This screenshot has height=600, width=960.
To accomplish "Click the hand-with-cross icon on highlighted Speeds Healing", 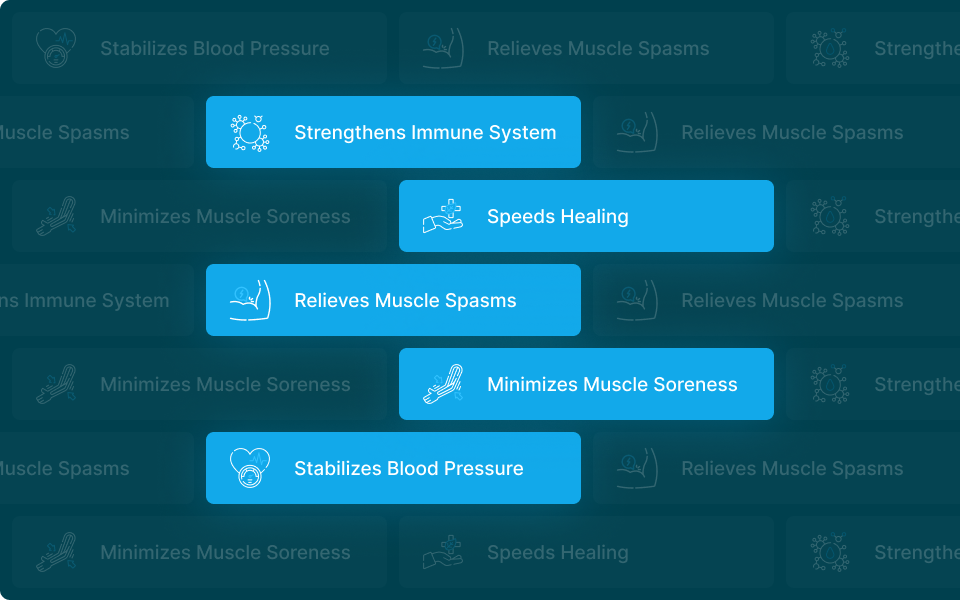I will pos(443,216).
